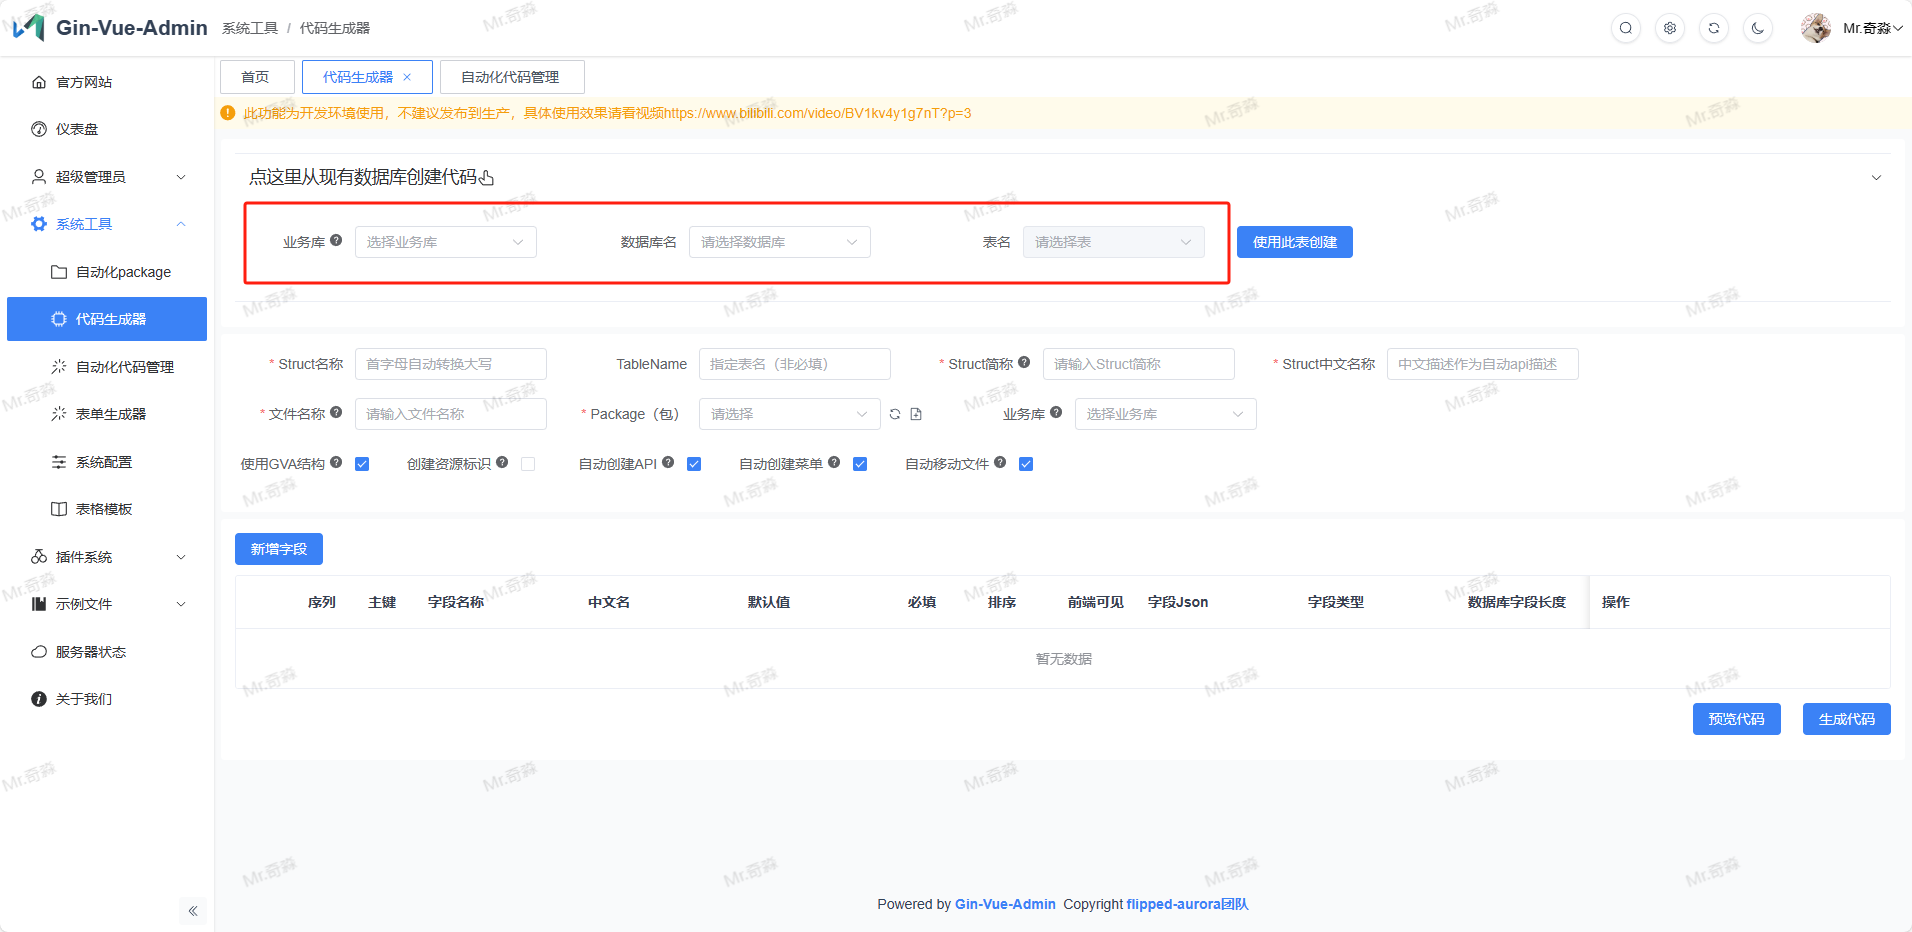Switch to the 自动化代码管理 tab
This screenshot has width=1912, height=932.
pos(511,77)
